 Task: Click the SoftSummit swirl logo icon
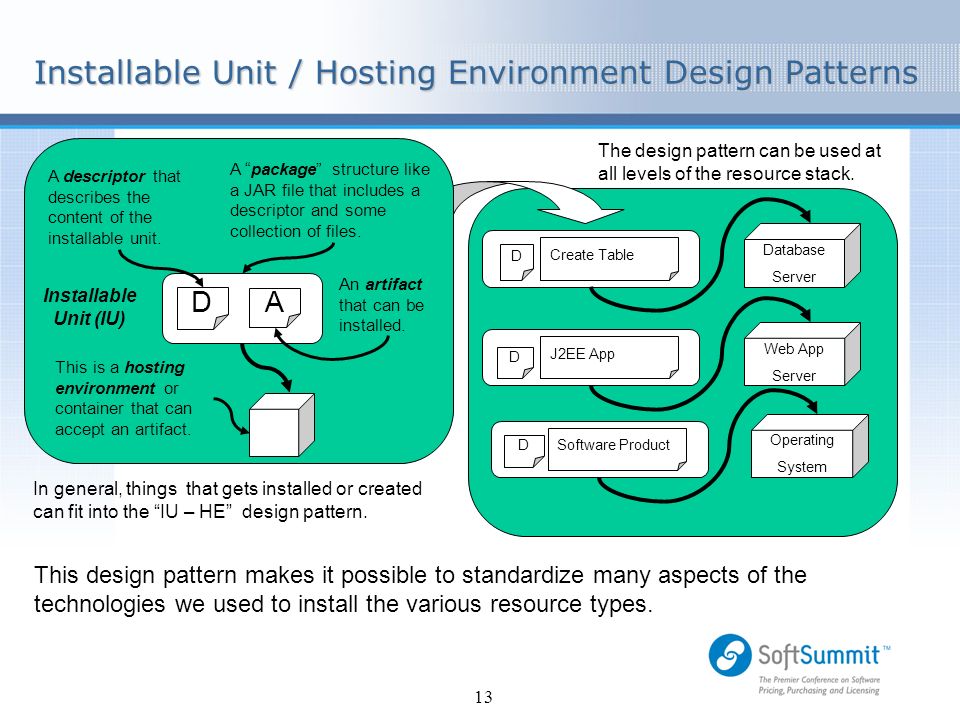(730, 655)
